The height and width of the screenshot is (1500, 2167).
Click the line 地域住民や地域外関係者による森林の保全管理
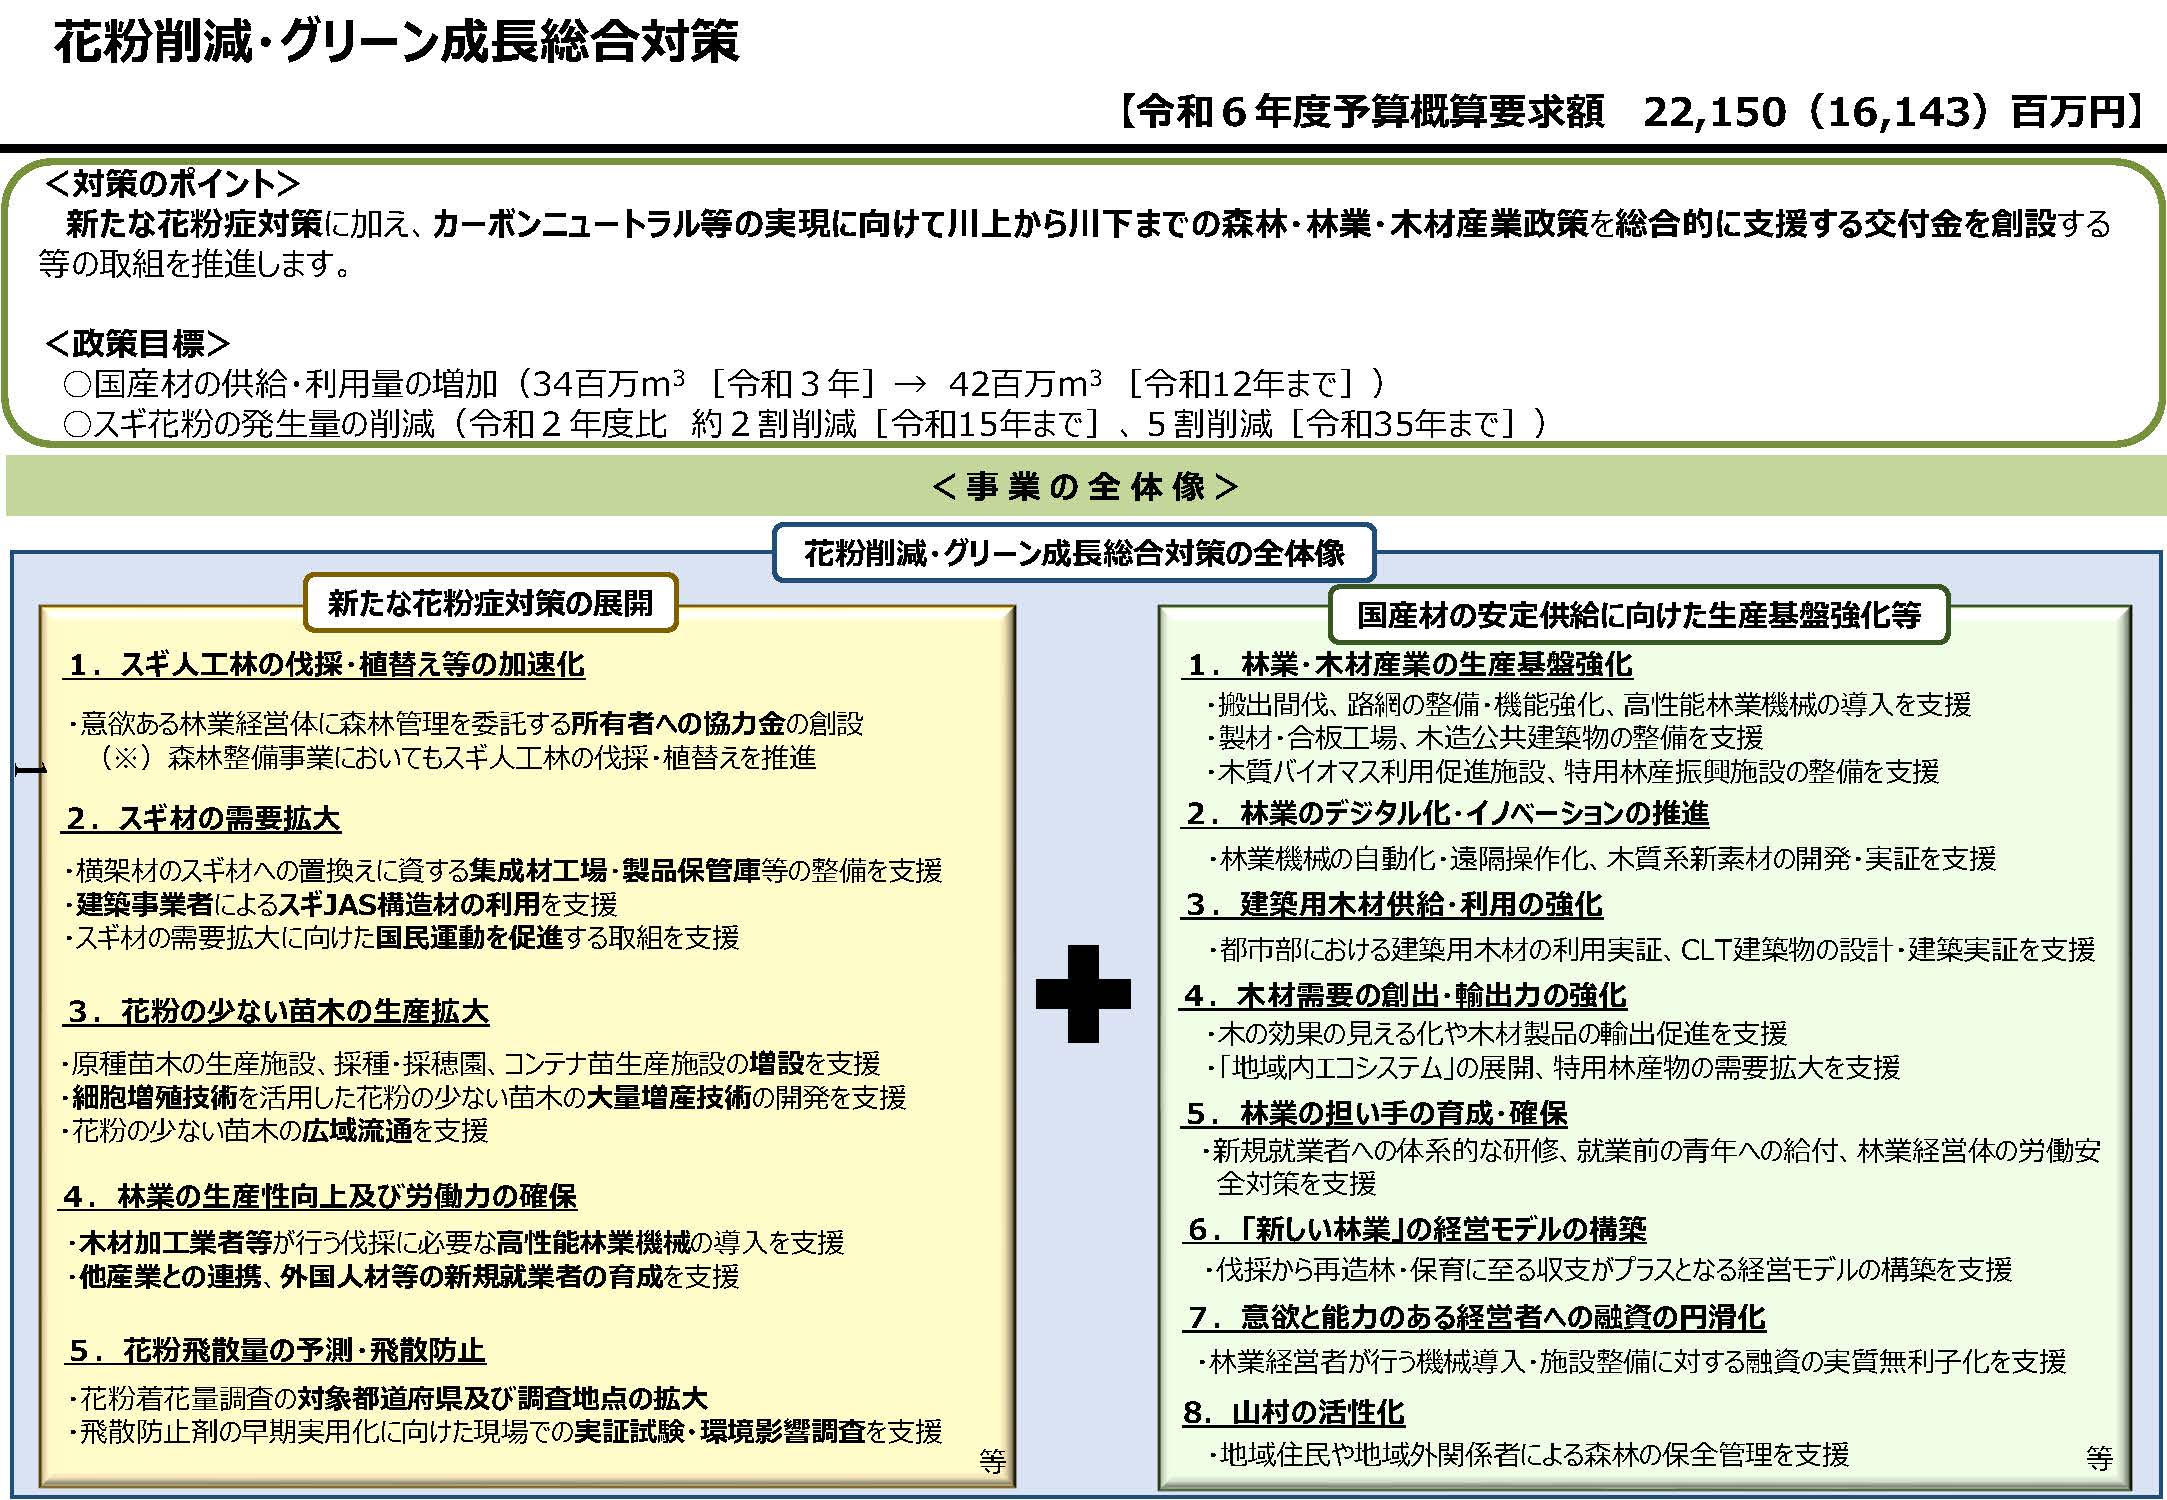1529,1455
